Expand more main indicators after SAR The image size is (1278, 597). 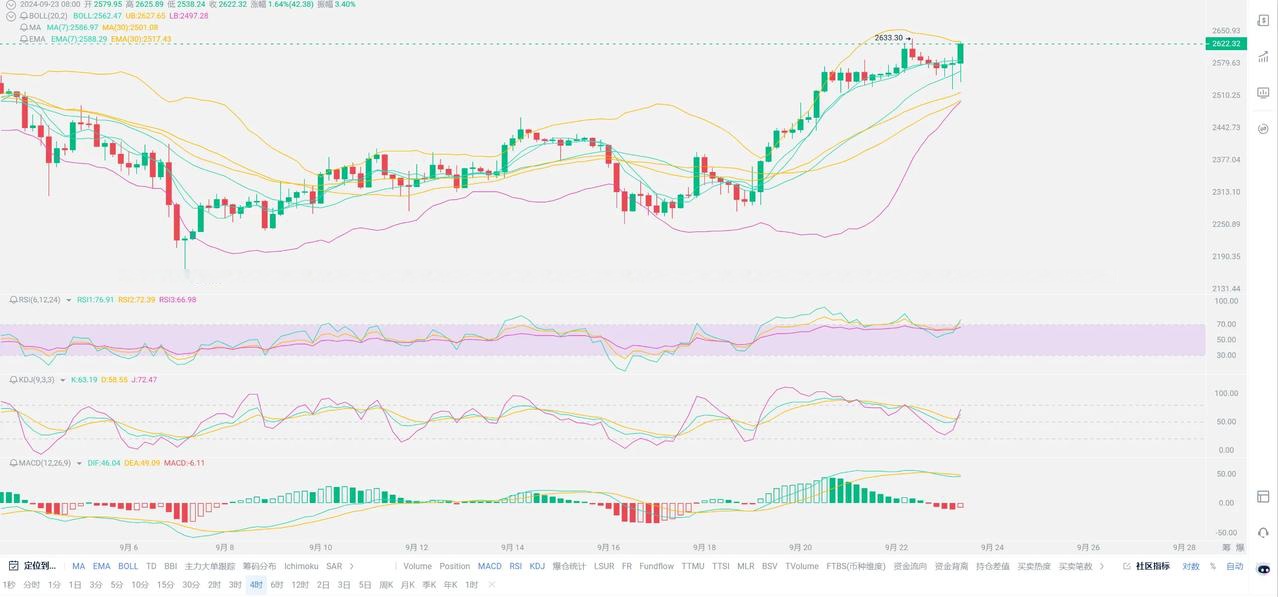point(351,566)
